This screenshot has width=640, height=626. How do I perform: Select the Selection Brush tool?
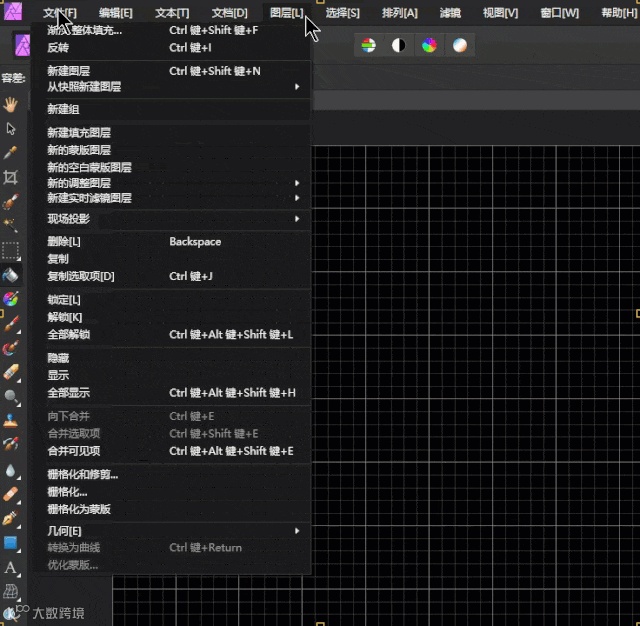pos(10,201)
